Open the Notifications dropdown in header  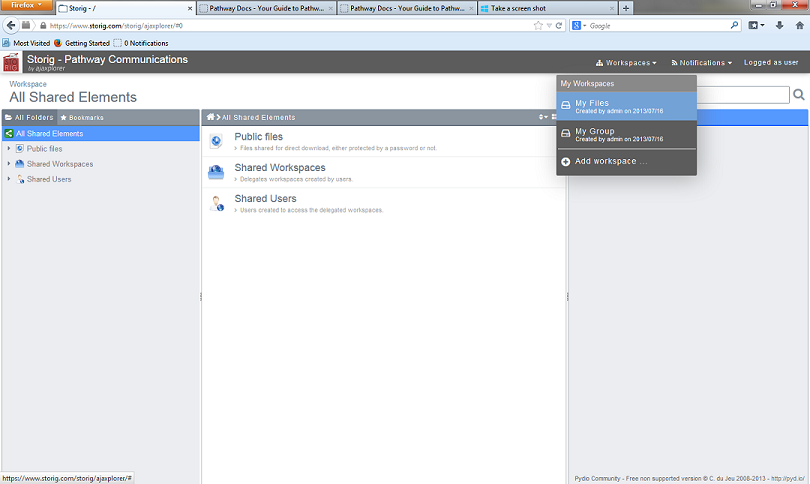point(701,63)
